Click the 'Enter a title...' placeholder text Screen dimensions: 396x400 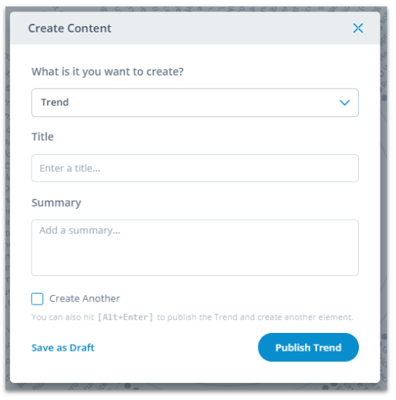pyautogui.click(x=70, y=168)
